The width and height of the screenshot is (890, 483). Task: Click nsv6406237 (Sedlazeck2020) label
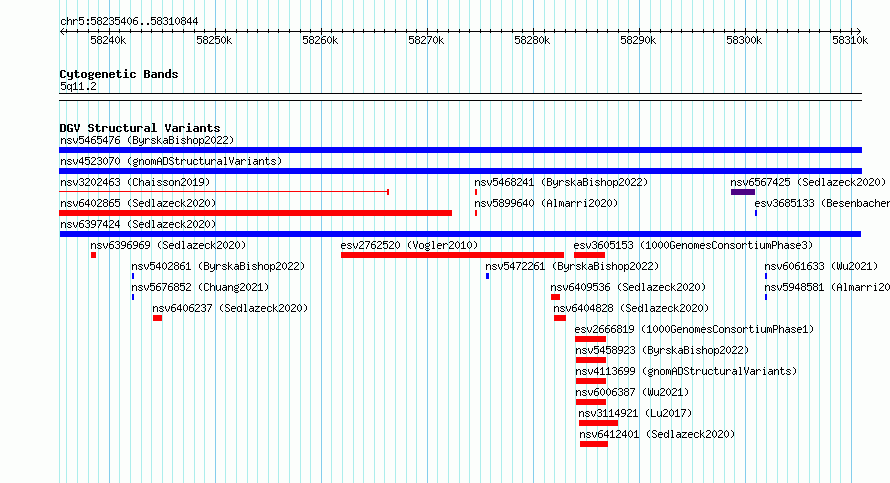pyautogui.click(x=230, y=308)
